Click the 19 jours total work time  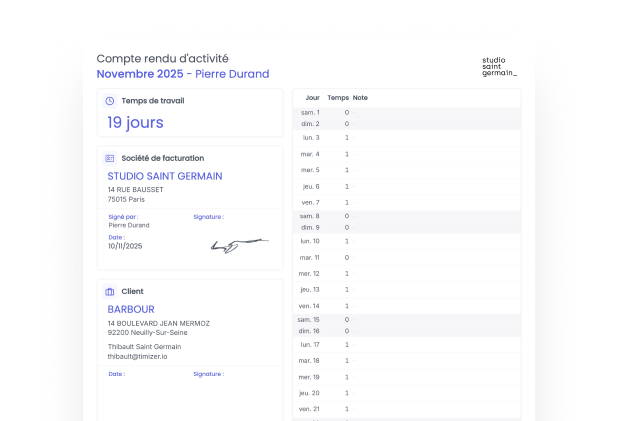(135, 123)
